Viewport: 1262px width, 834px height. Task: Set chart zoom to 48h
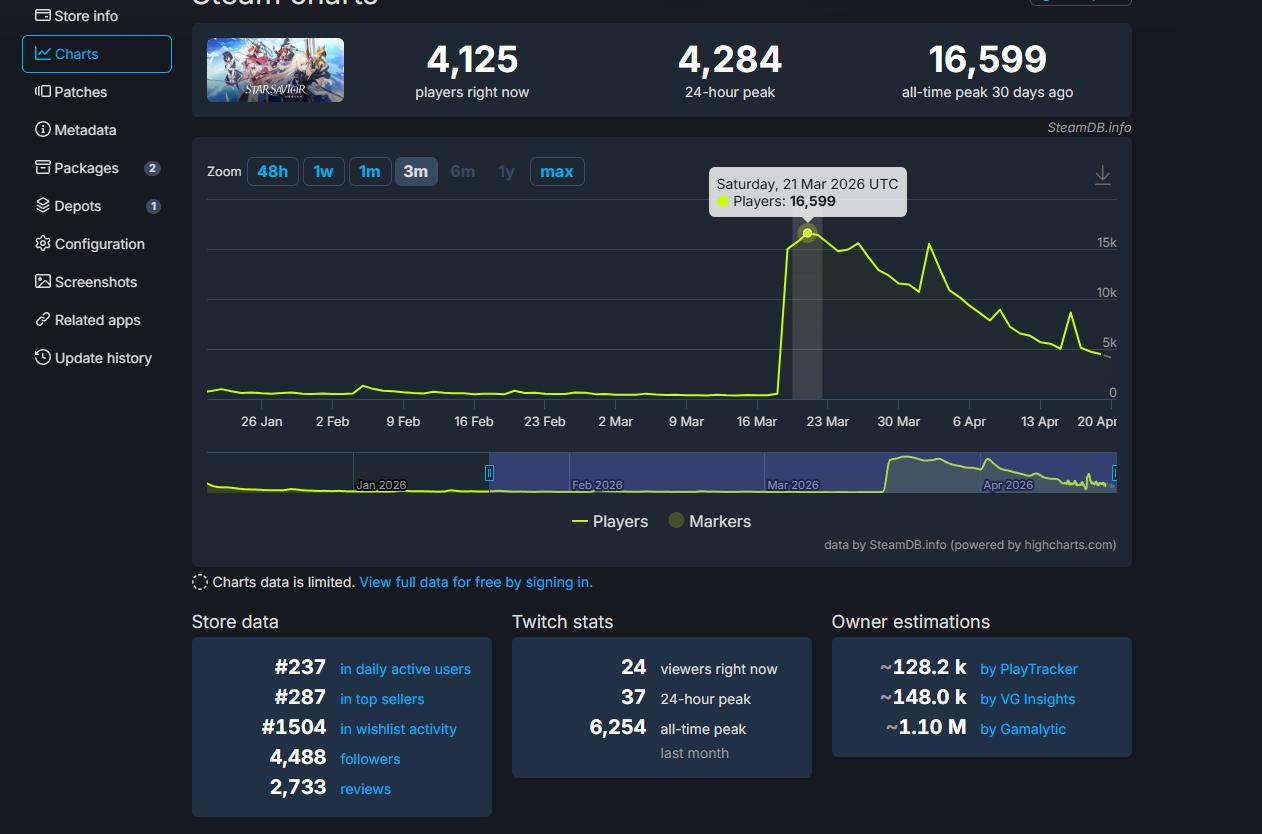272,171
